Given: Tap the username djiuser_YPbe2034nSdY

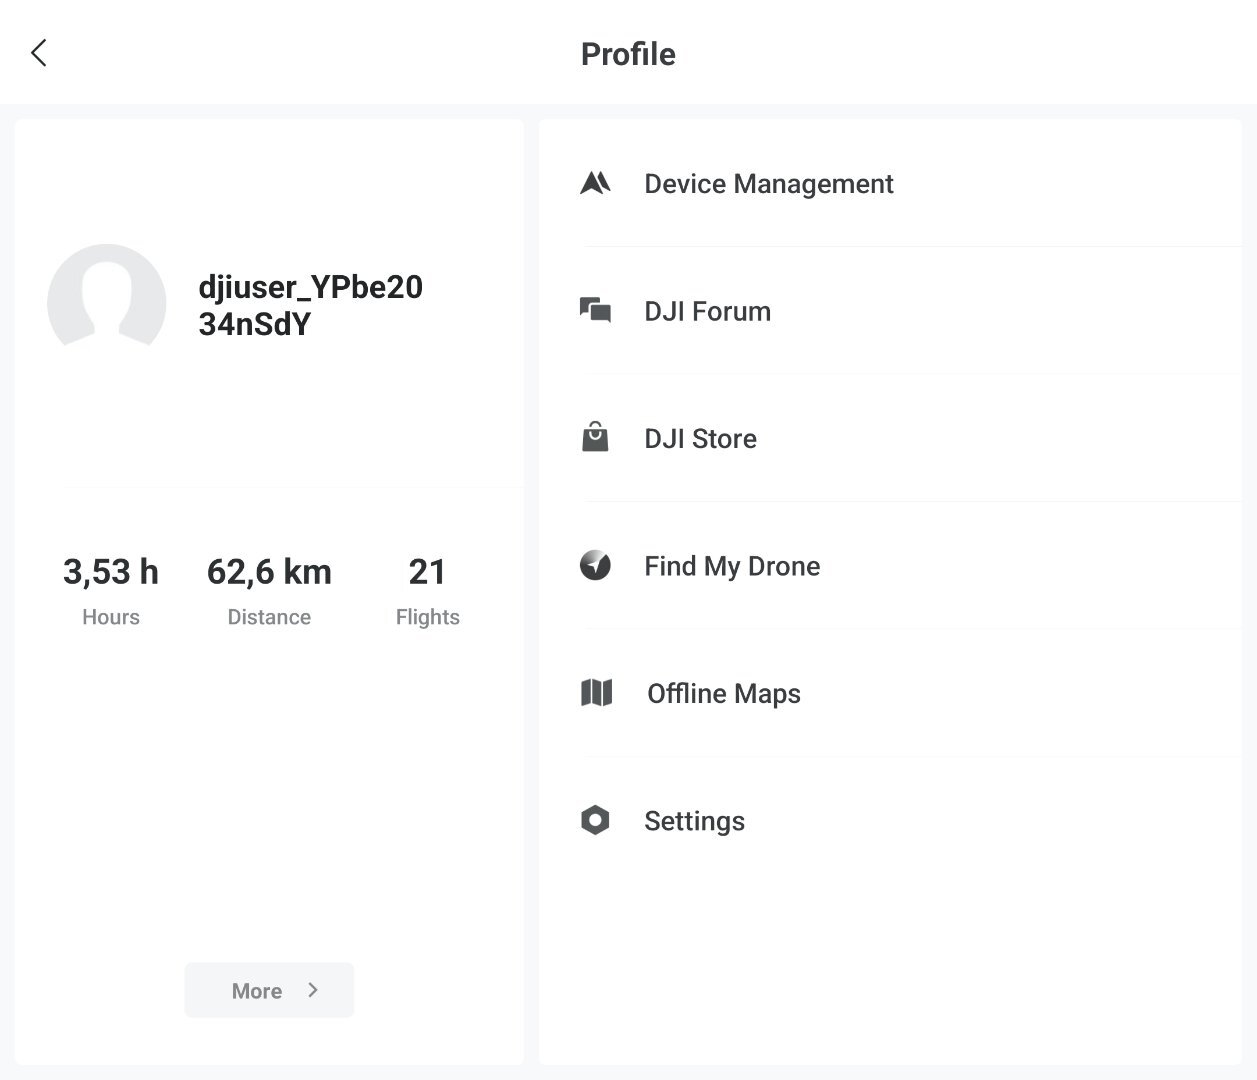Looking at the screenshot, I should tap(311, 305).
